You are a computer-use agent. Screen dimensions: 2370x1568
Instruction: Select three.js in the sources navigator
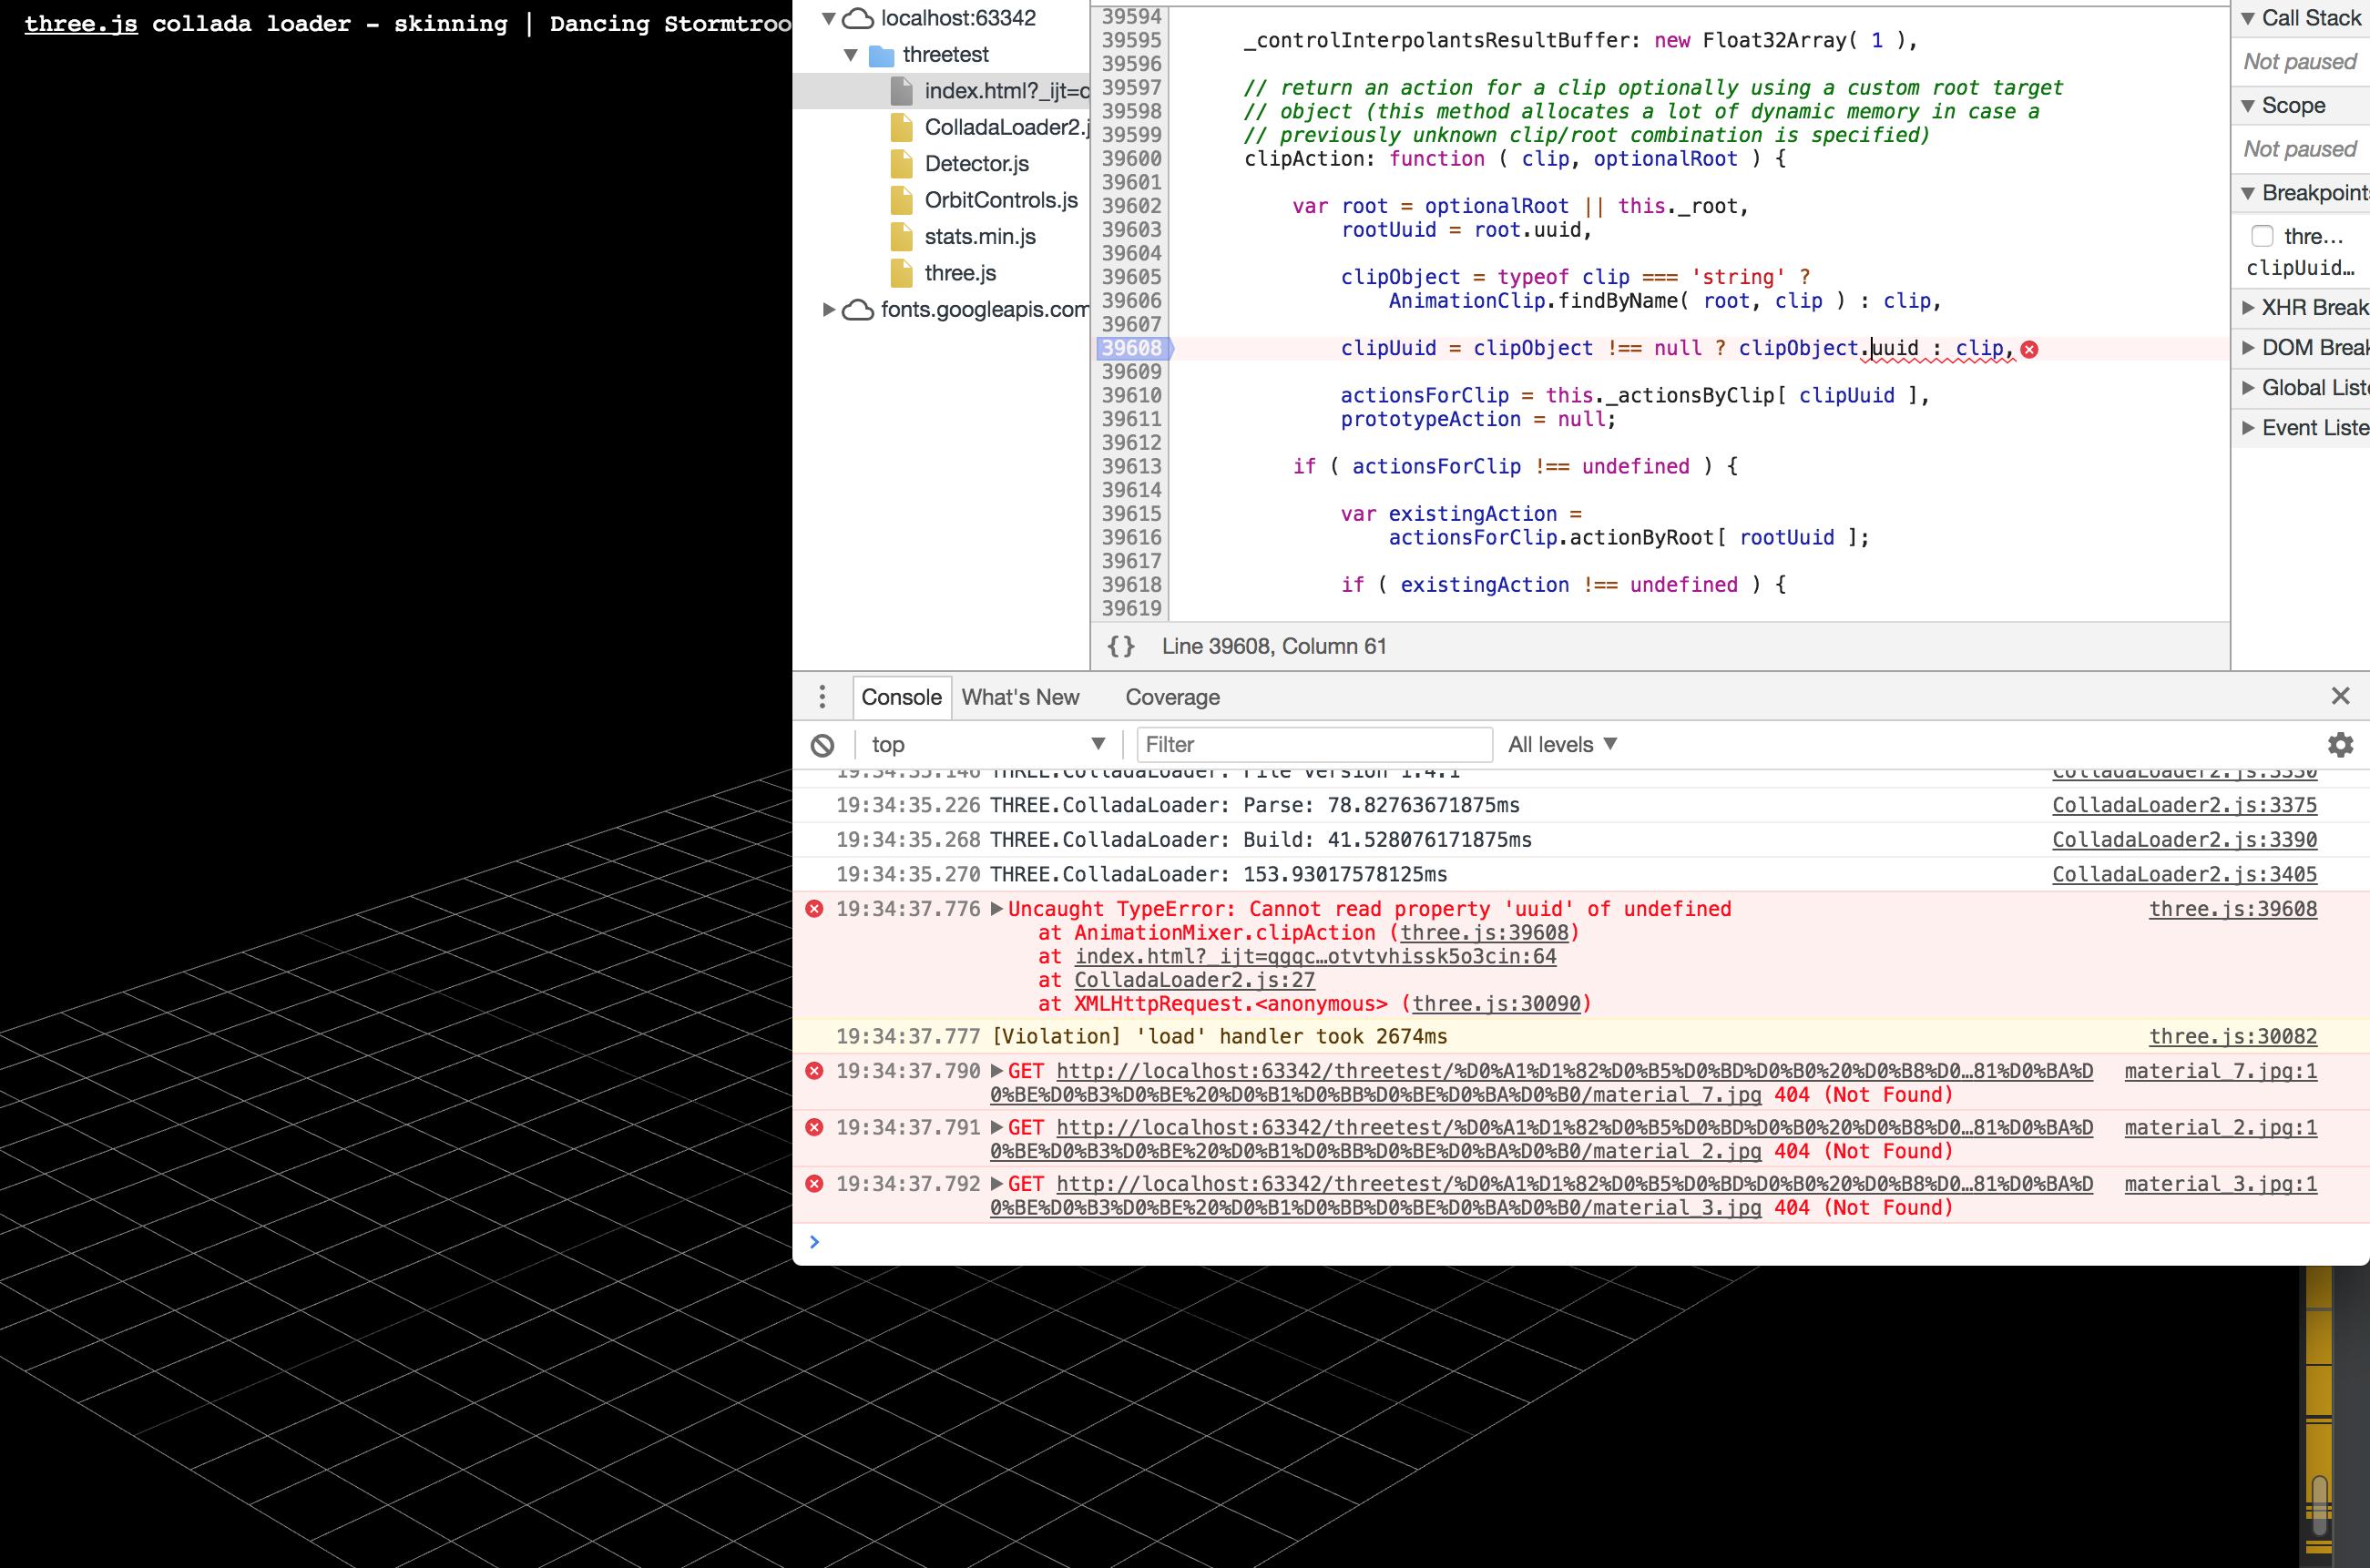(x=960, y=272)
